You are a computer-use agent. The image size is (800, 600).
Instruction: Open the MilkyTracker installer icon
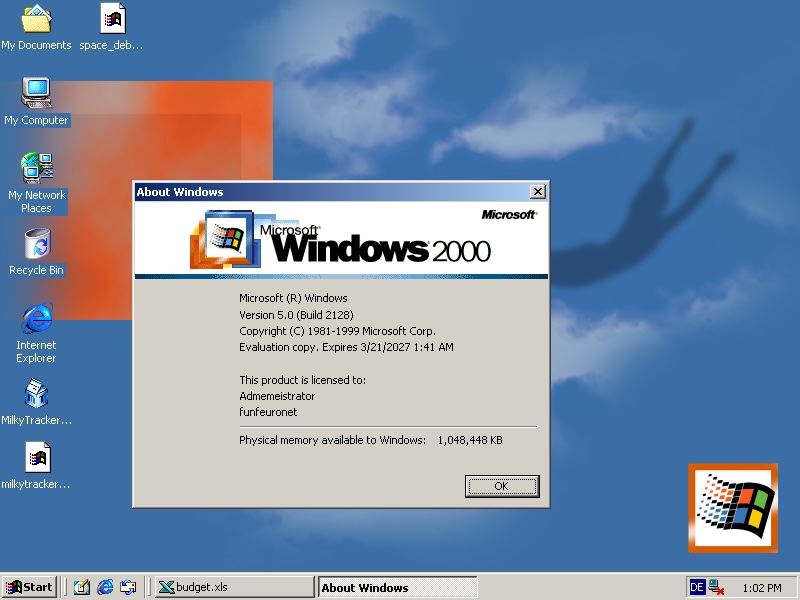(36, 394)
